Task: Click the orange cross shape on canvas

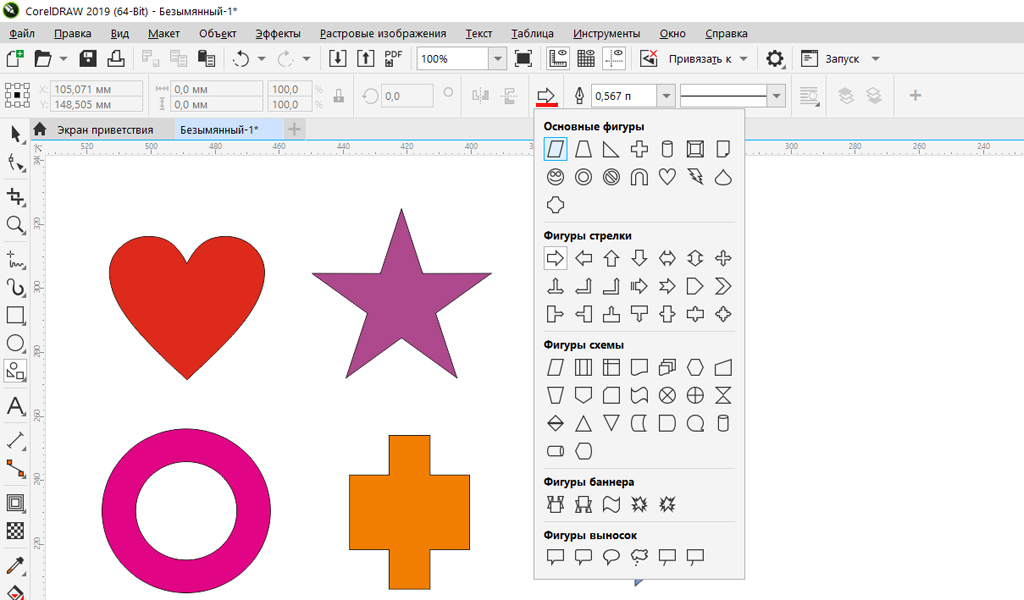Action: 409,511
